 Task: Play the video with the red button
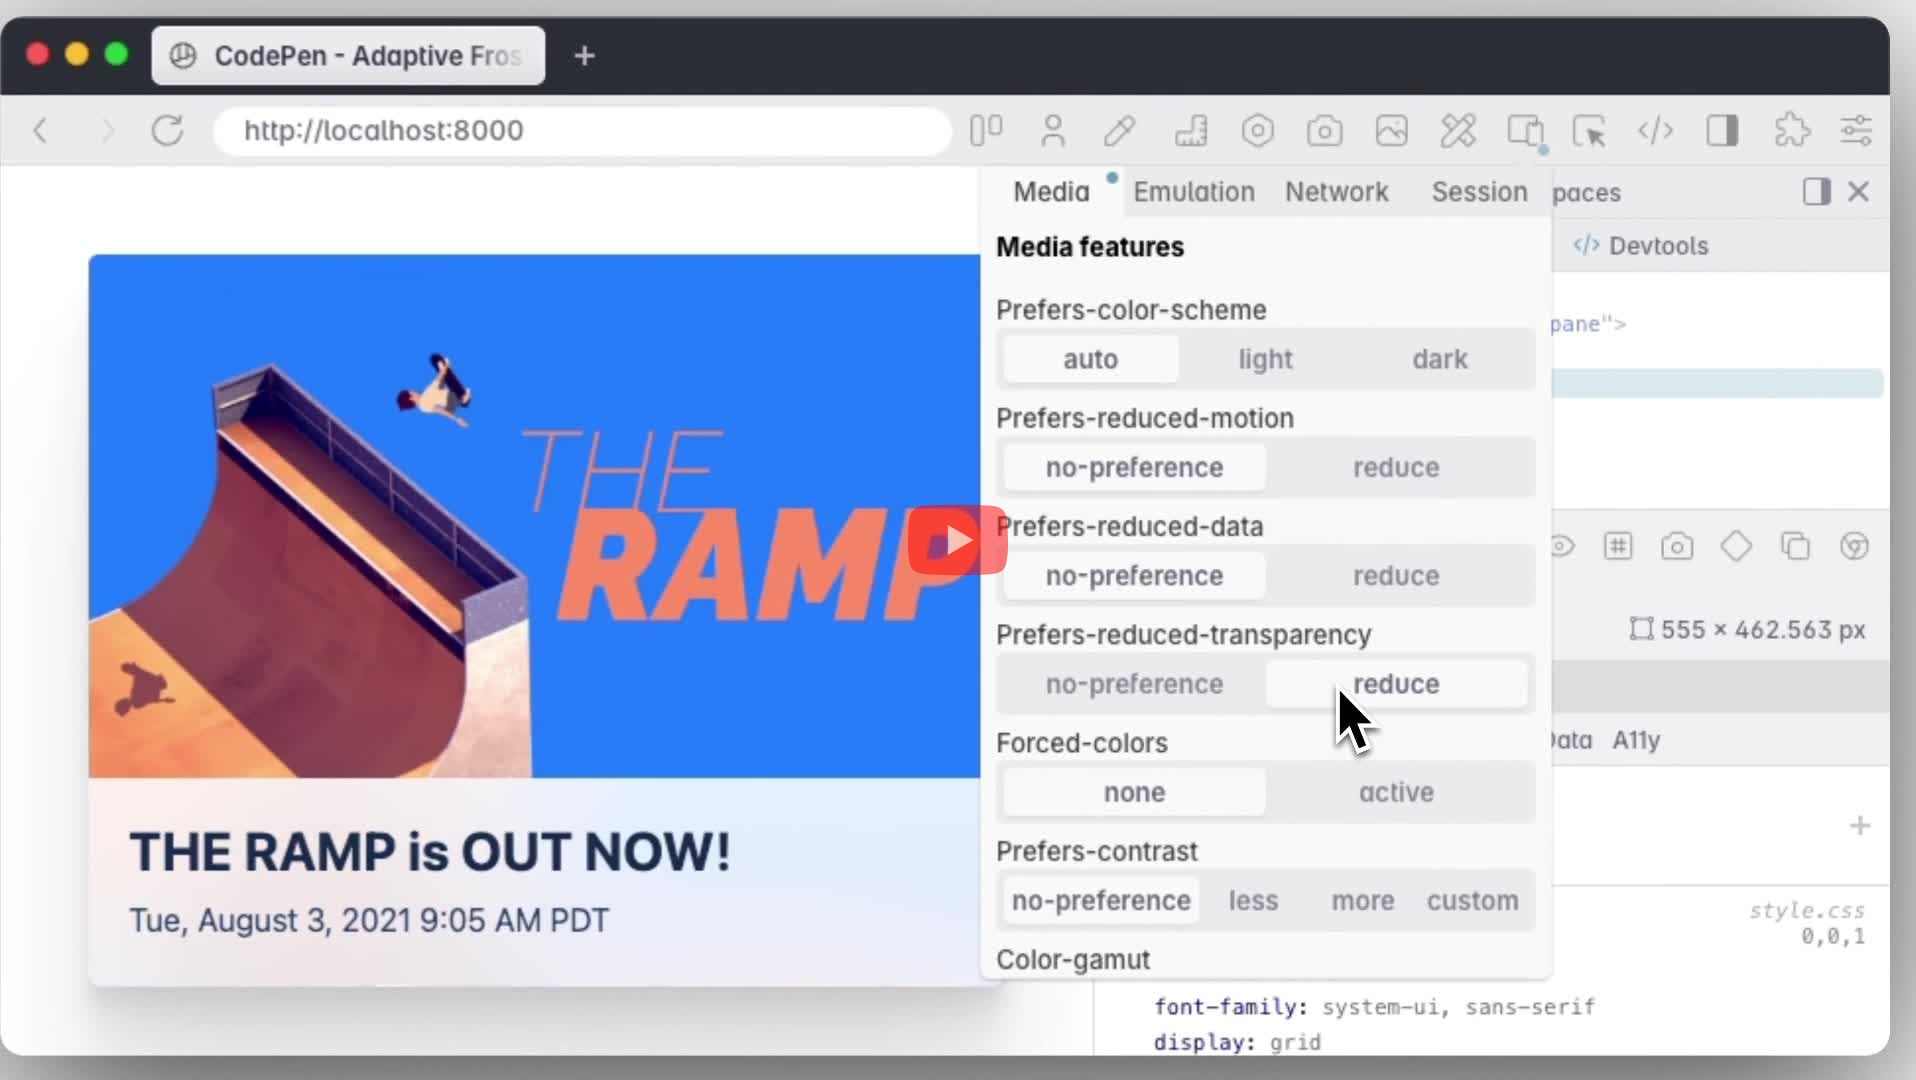(x=957, y=541)
